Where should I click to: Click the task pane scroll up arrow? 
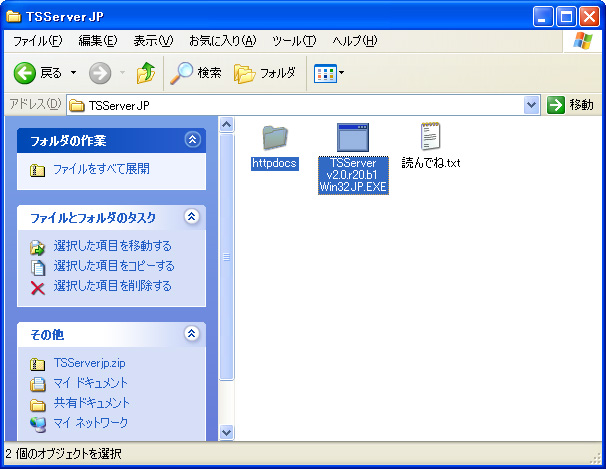pyautogui.click(x=226, y=124)
